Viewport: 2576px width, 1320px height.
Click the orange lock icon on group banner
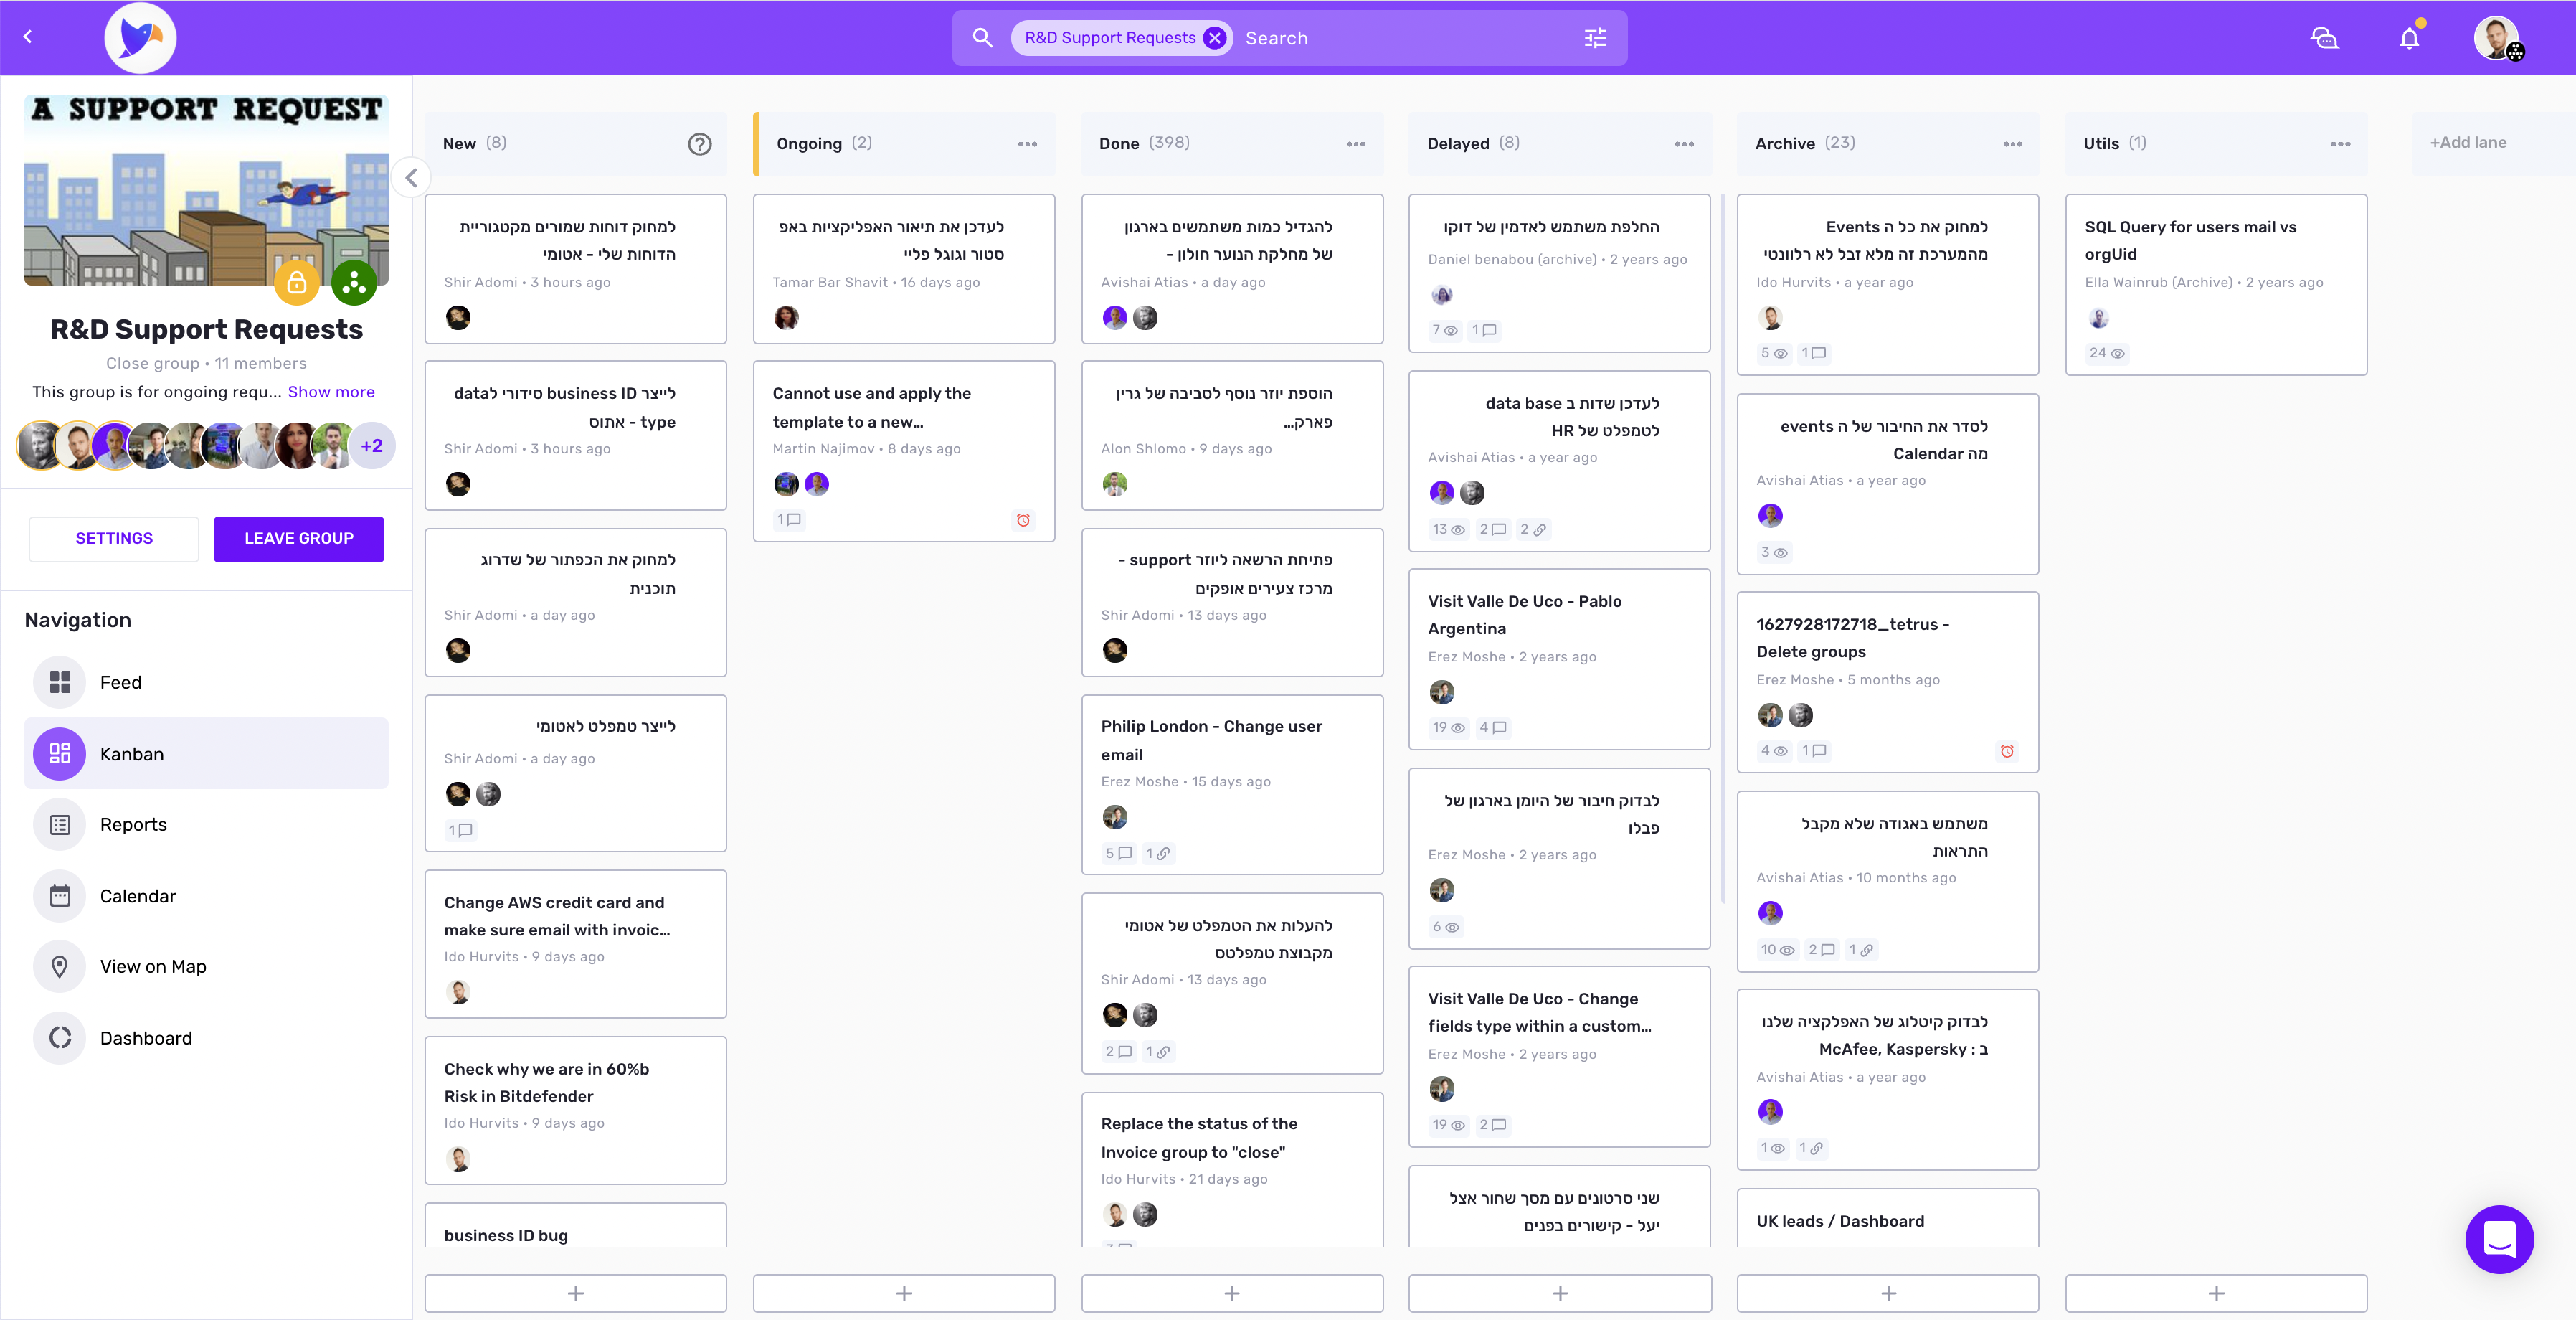pyautogui.click(x=297, y=283)
